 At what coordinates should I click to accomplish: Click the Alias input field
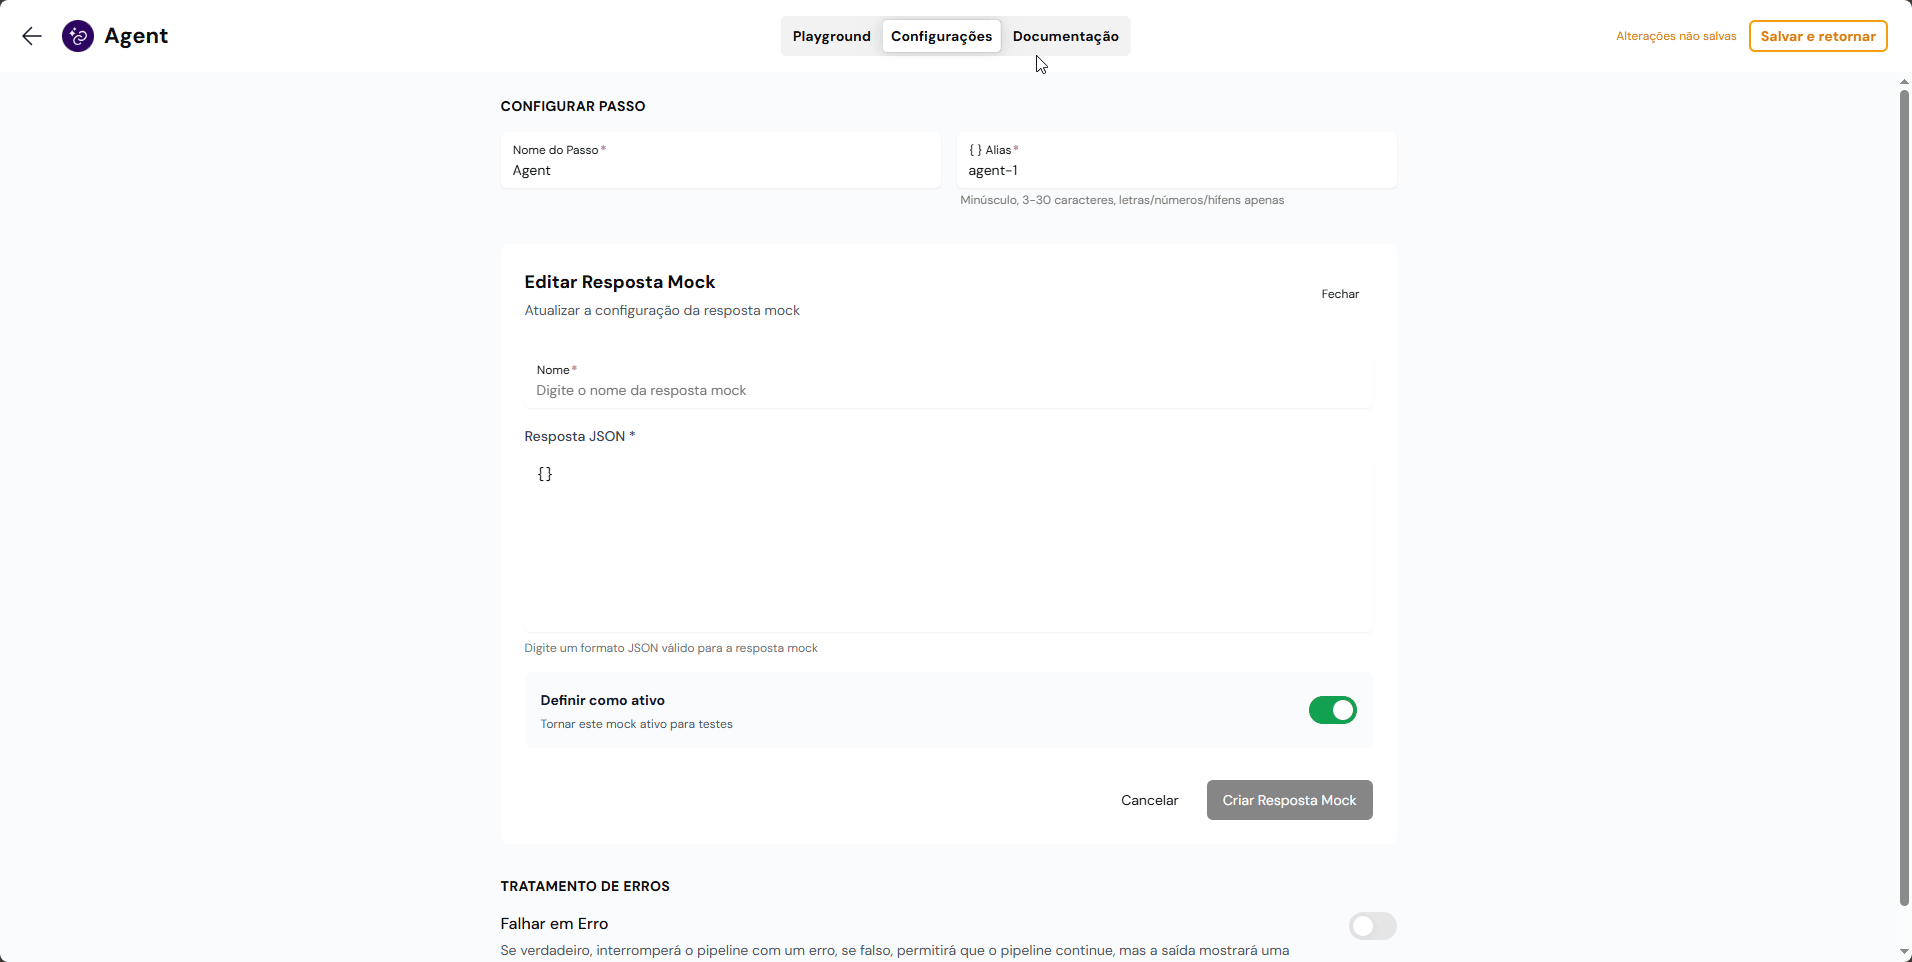1176,171
